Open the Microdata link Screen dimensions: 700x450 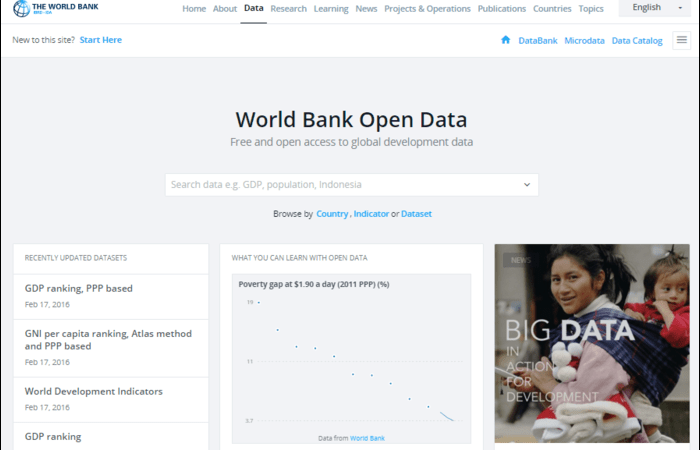[x=584, y=41]
